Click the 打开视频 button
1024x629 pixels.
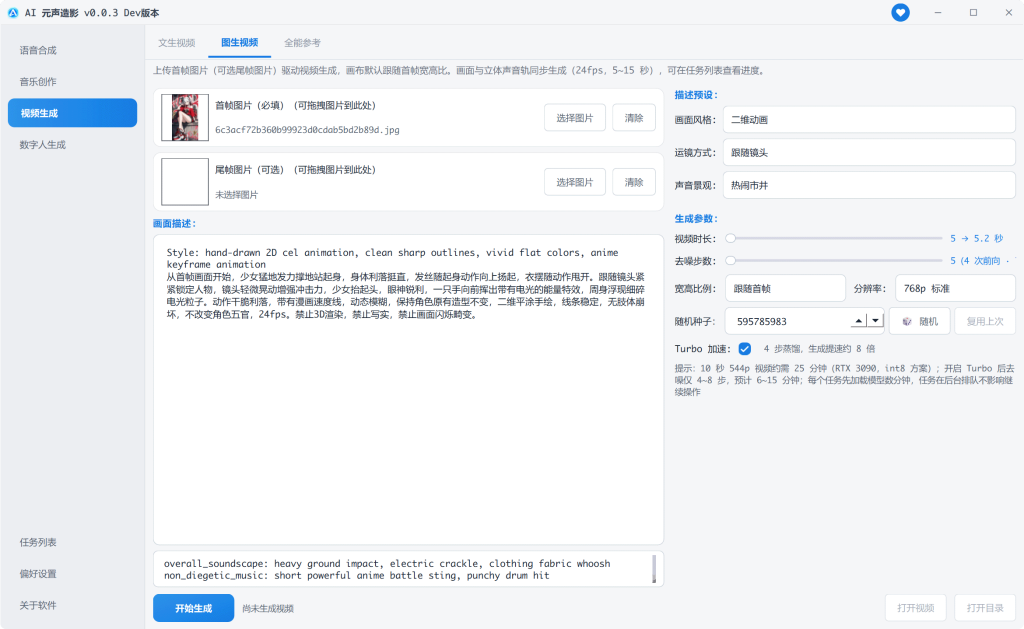pos(916,608)
